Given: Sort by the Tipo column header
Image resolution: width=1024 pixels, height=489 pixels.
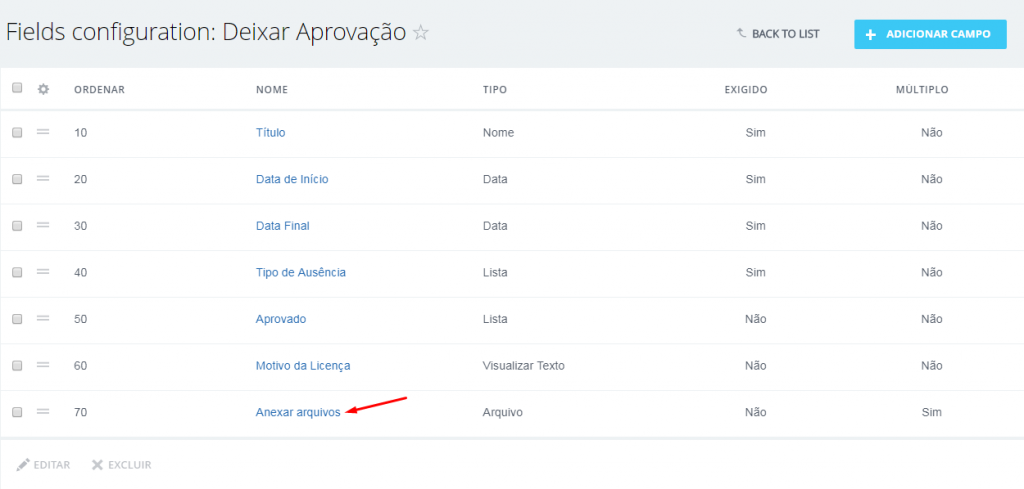Looking at the screenshot, I should (495, 89).
